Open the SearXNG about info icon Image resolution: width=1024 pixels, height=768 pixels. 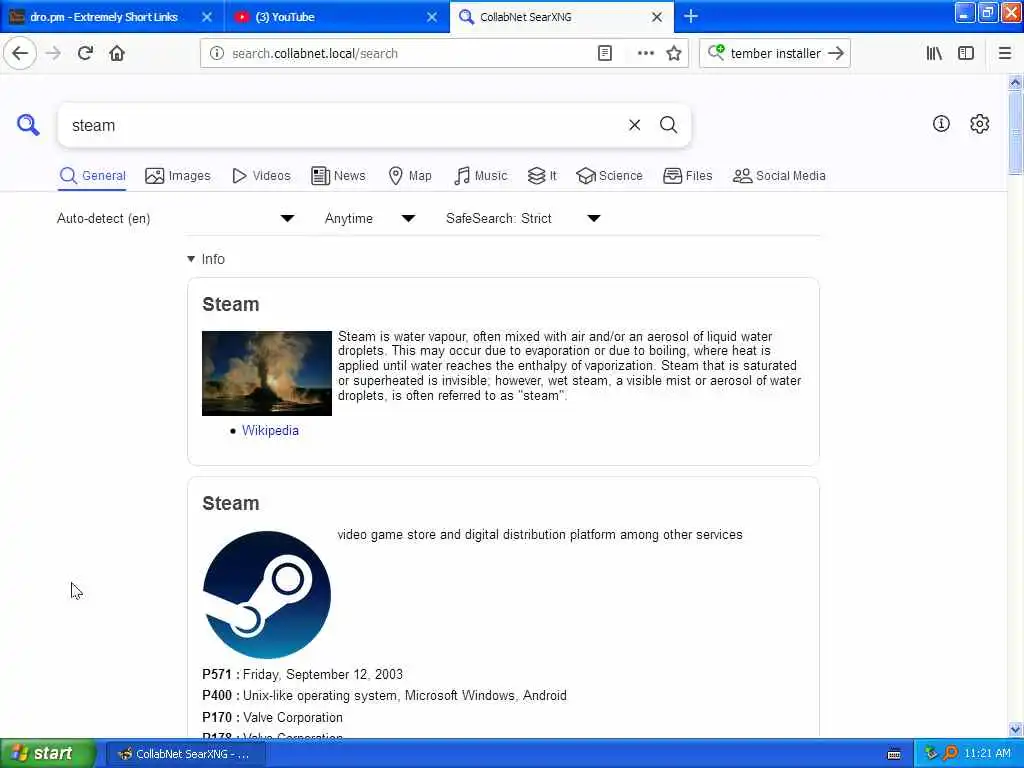click(x=940, y=123)
